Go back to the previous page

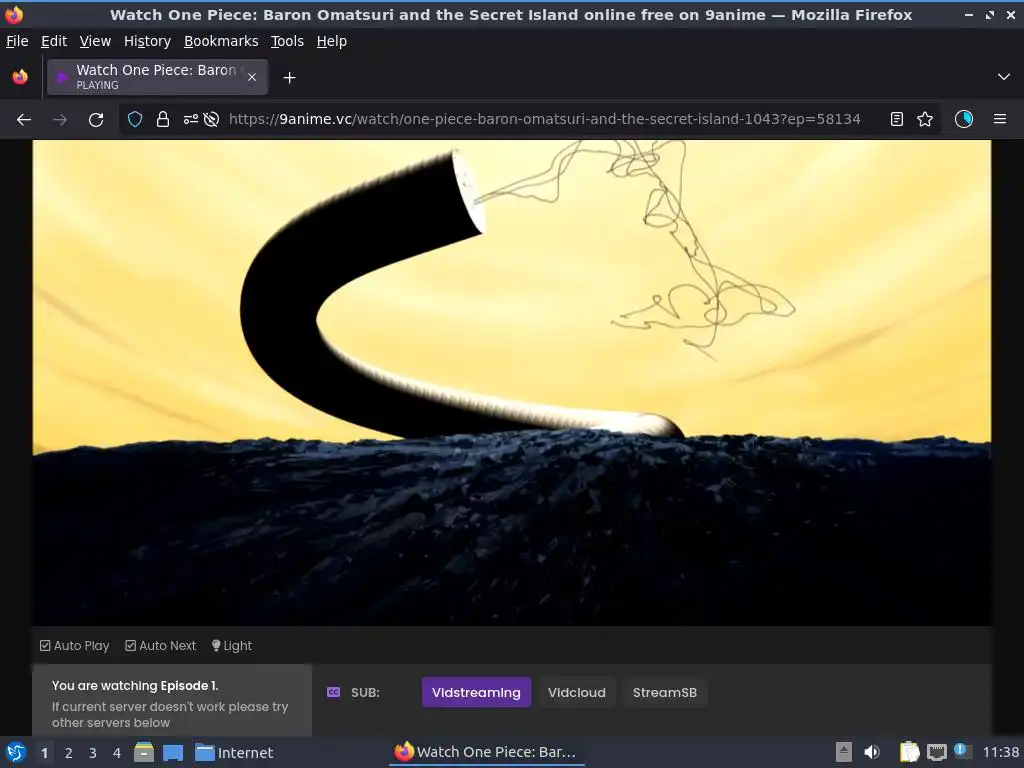click(24, 120)
